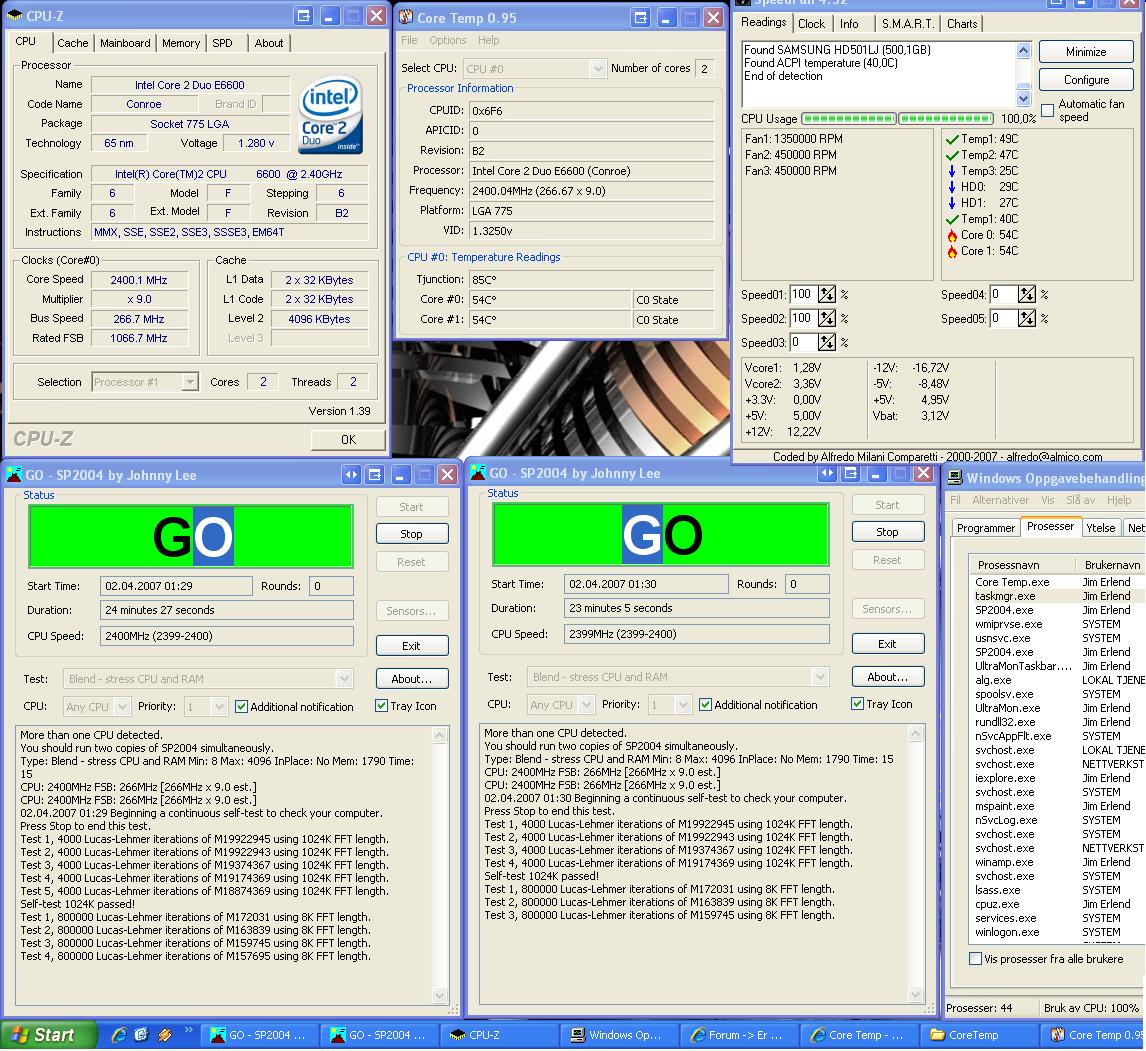Click the Task Manager title bar icon
The height and width of the screenshot is (1051, 1146).
coord(955,478)
